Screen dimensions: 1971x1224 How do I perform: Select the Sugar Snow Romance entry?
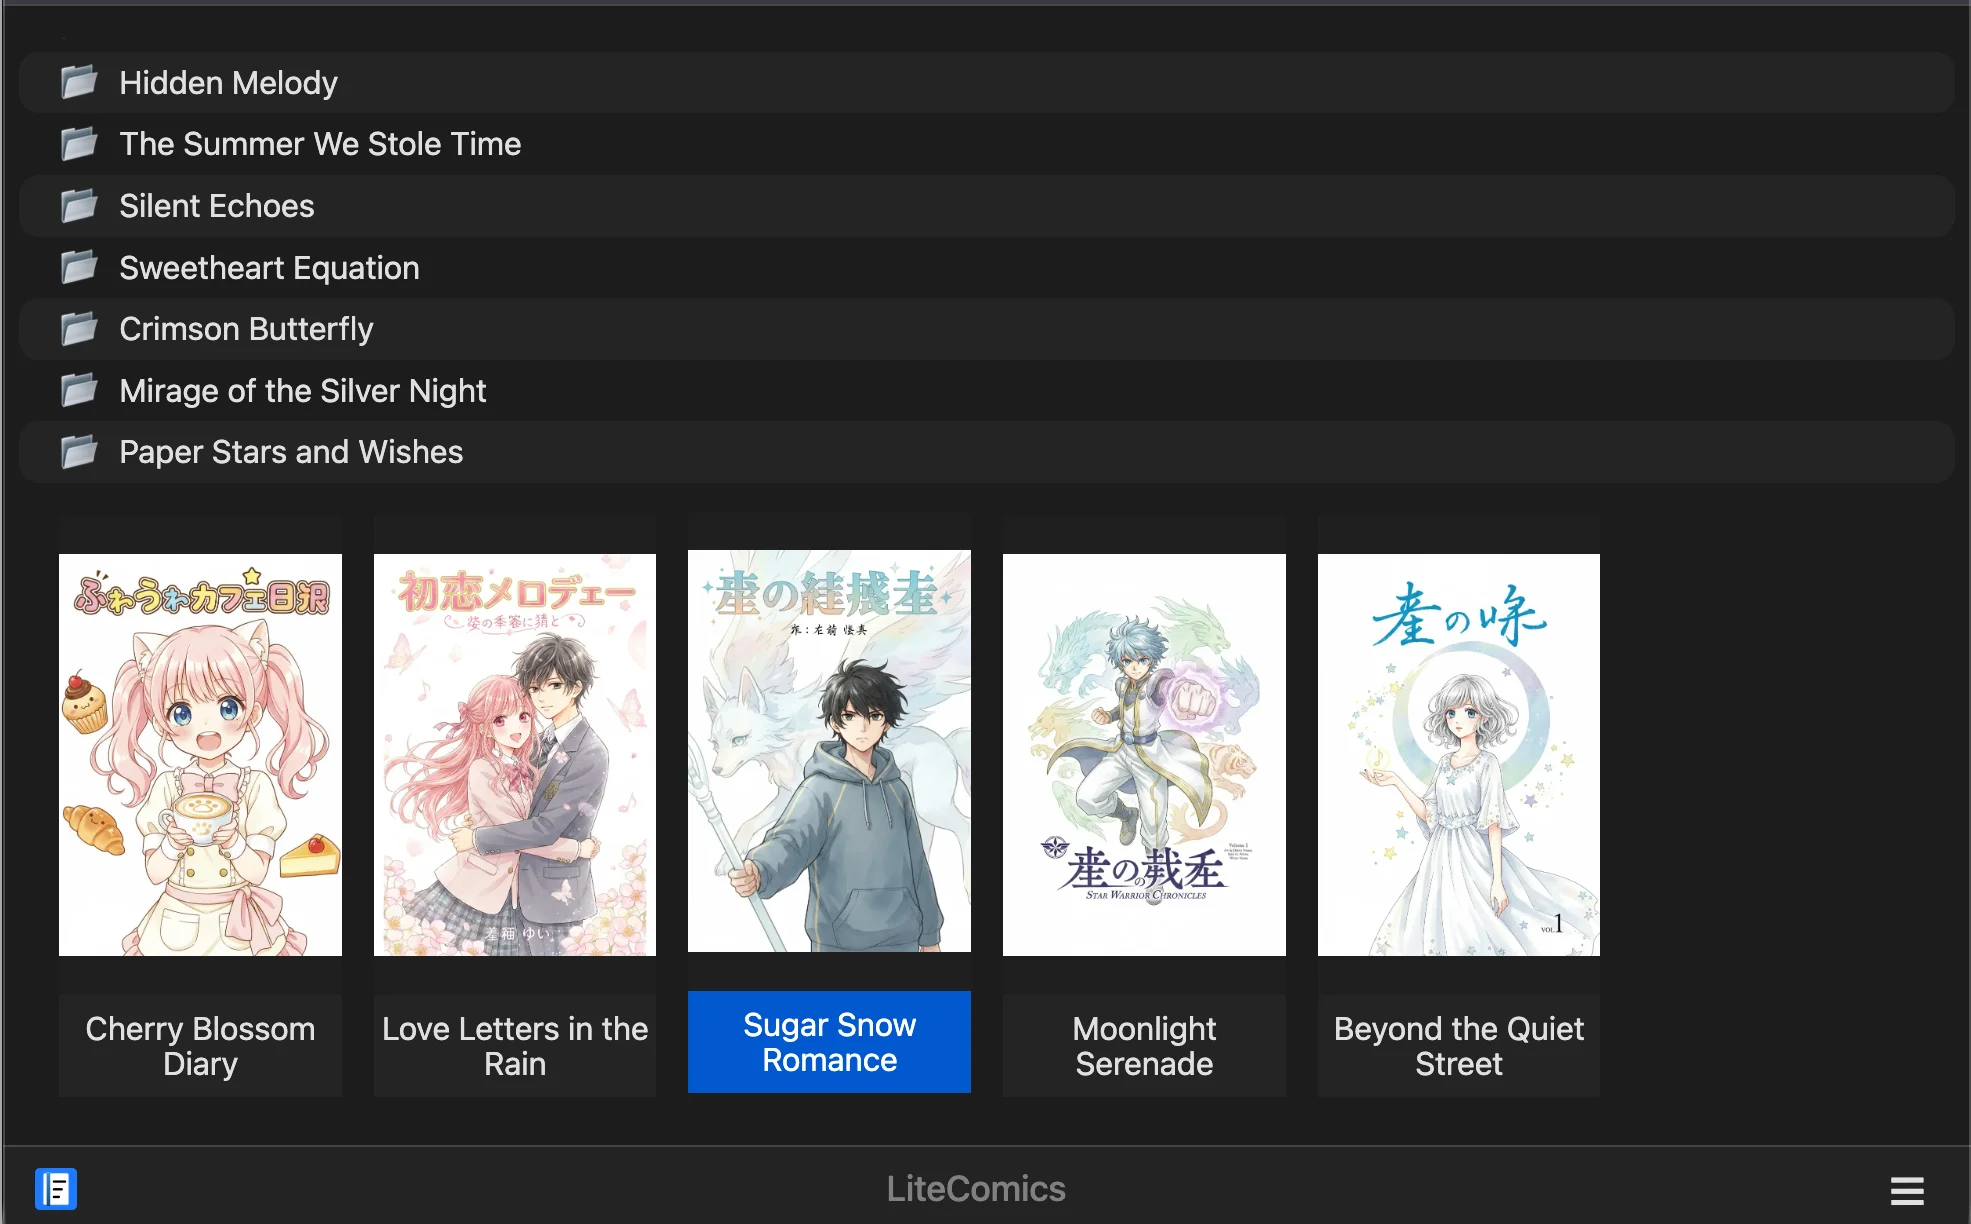829,1041
